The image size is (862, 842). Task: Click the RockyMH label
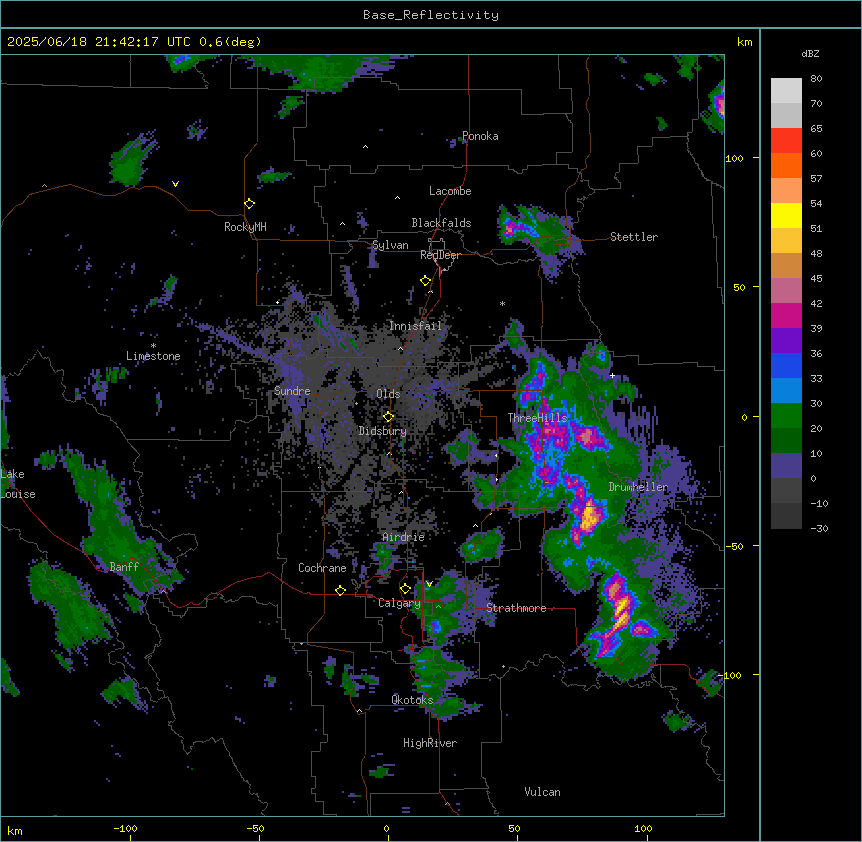[x=245, y=227]
